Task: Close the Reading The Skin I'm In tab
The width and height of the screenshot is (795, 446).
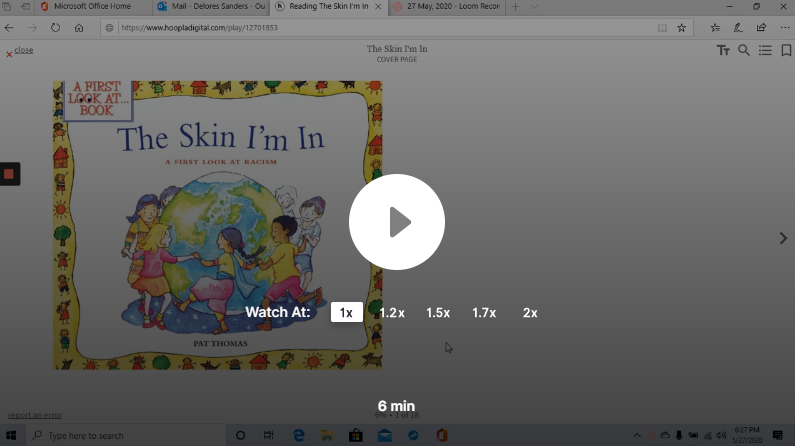Action: (x=378, y=7)
